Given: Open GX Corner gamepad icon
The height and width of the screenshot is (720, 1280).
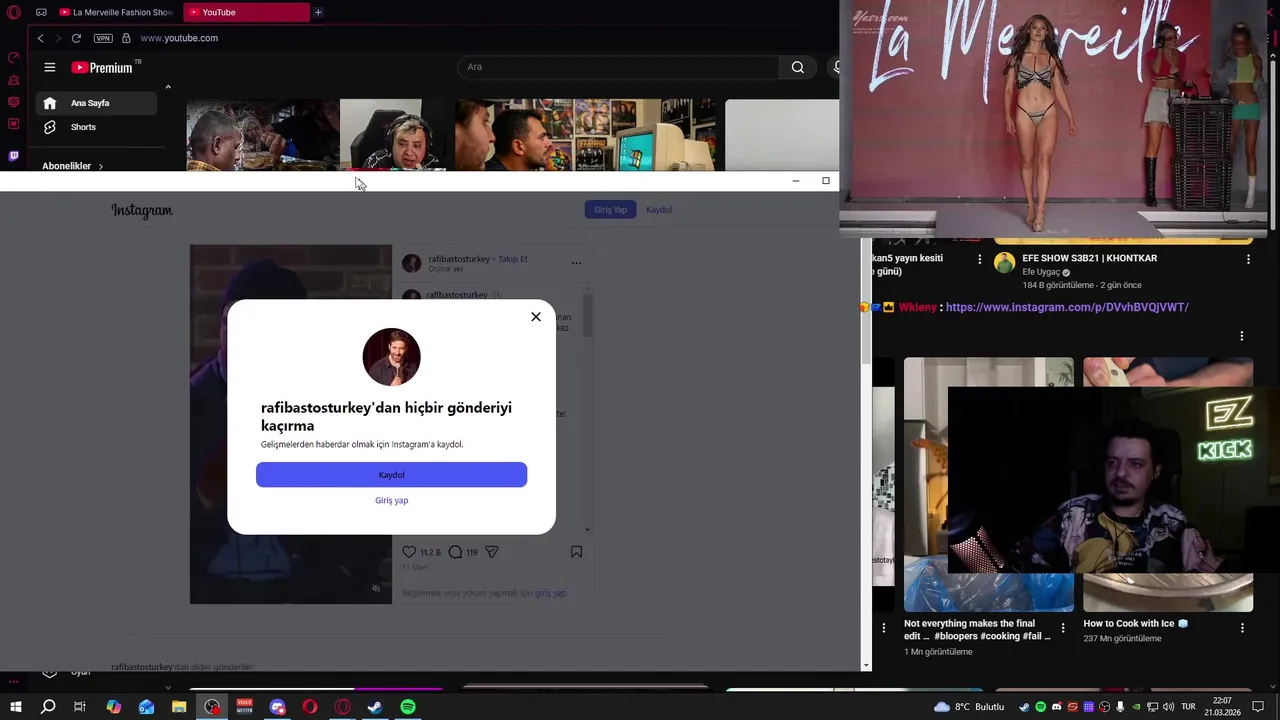Looking at the screenshot, I should [41, 12].
